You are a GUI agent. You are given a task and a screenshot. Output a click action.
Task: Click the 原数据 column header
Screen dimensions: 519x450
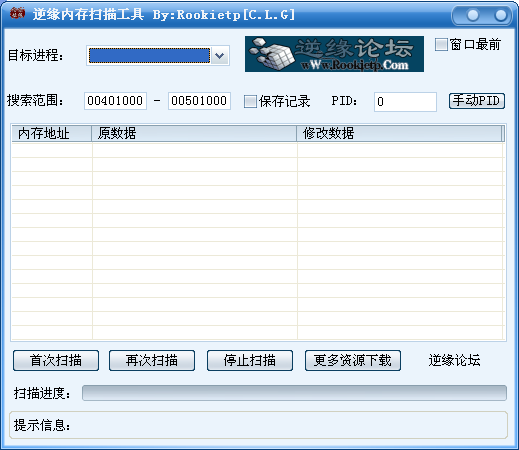(194, 133)
